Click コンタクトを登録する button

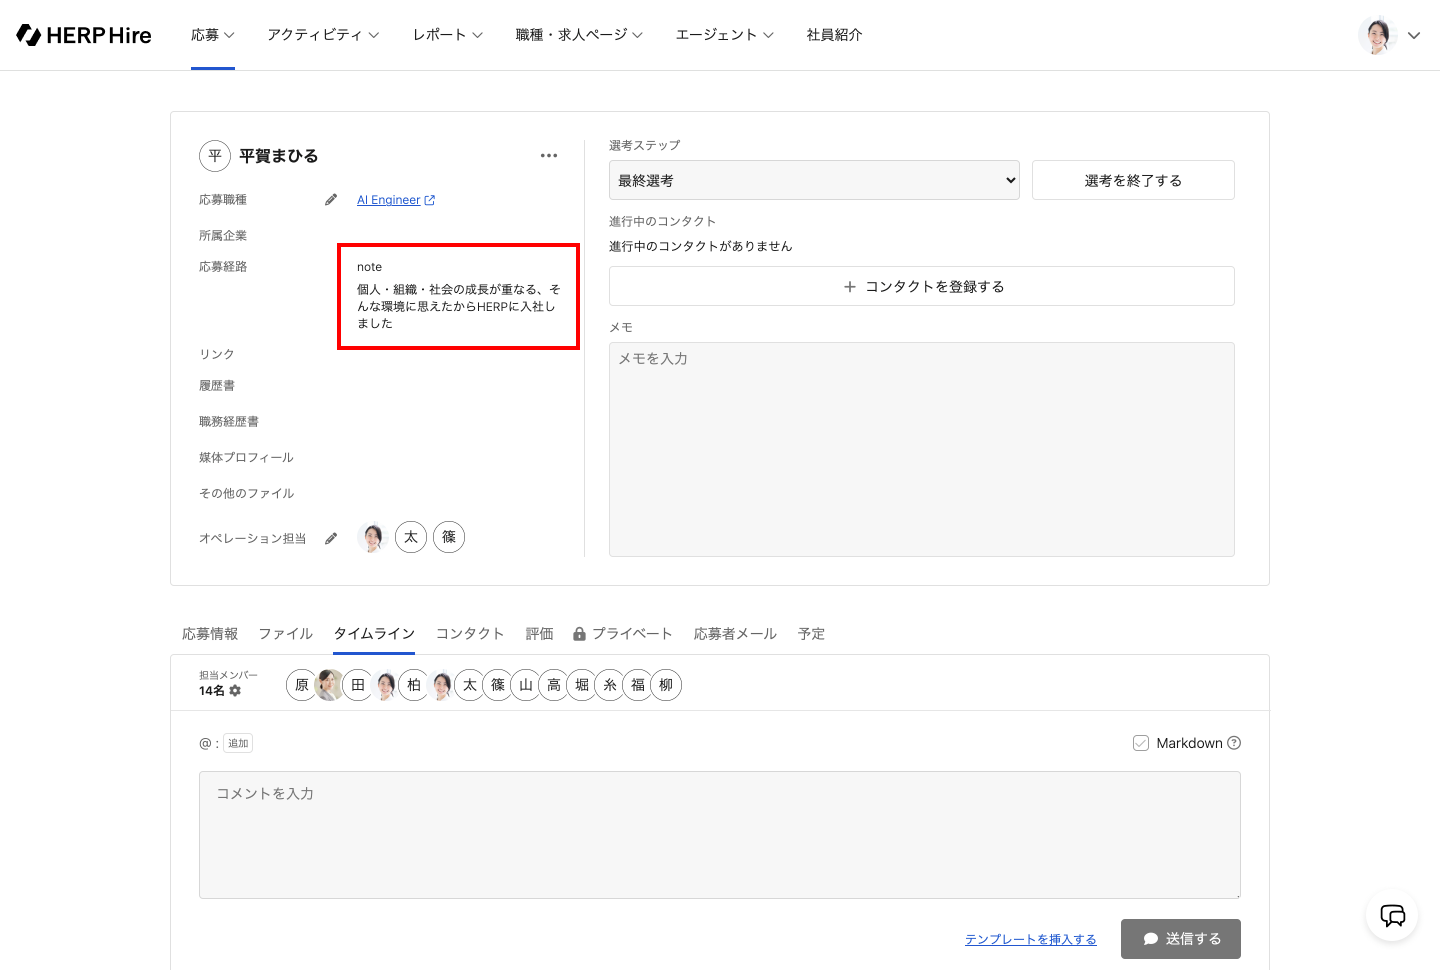(922, 286)
